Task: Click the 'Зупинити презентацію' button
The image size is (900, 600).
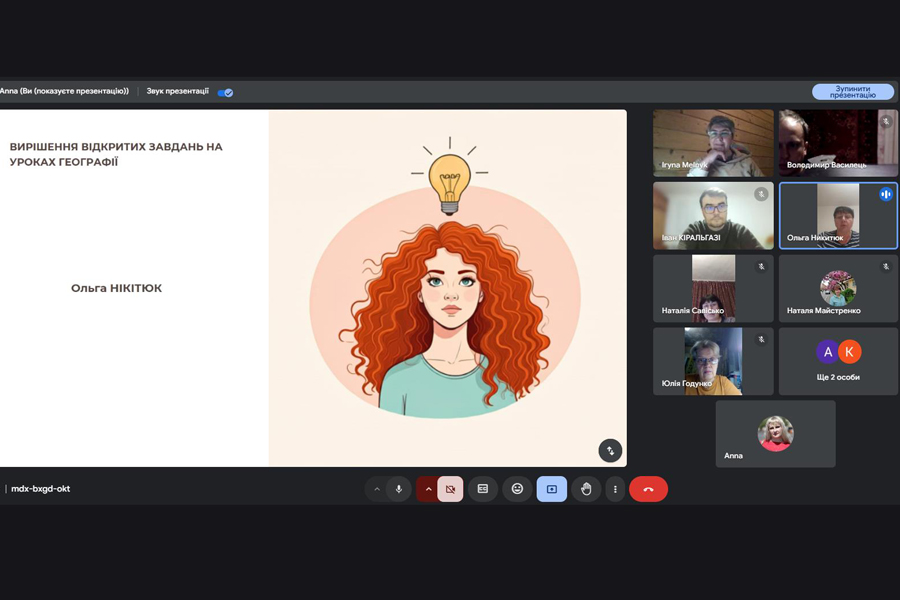Action: (852, 92)
